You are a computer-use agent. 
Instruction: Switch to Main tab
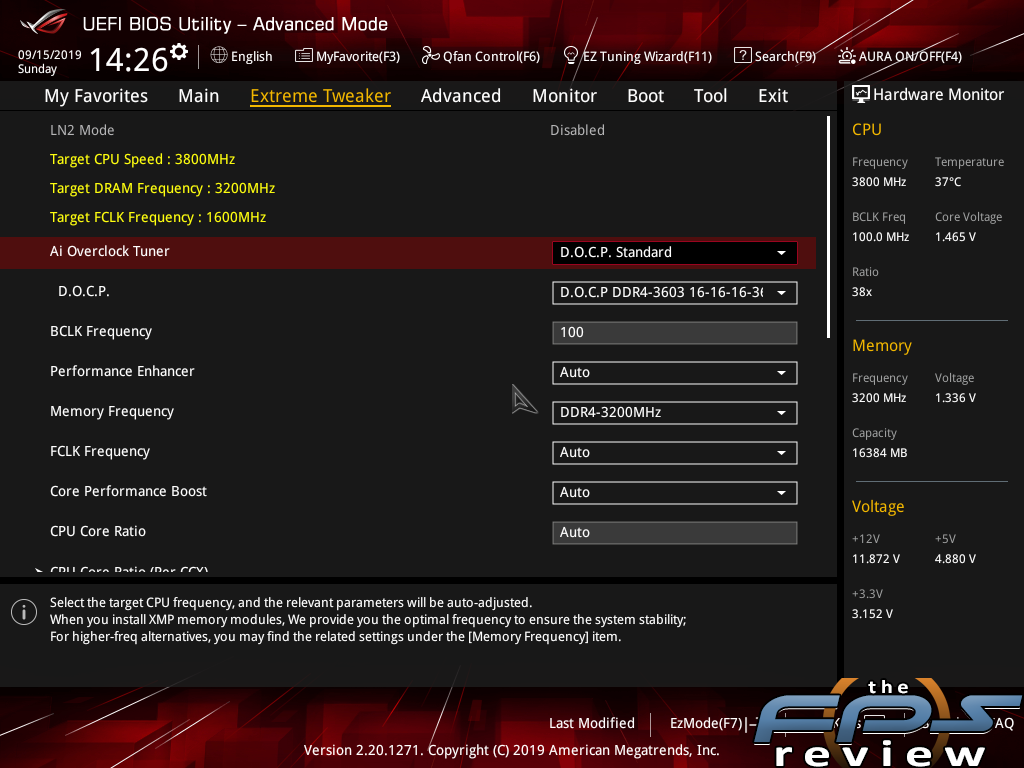(199, 95)
